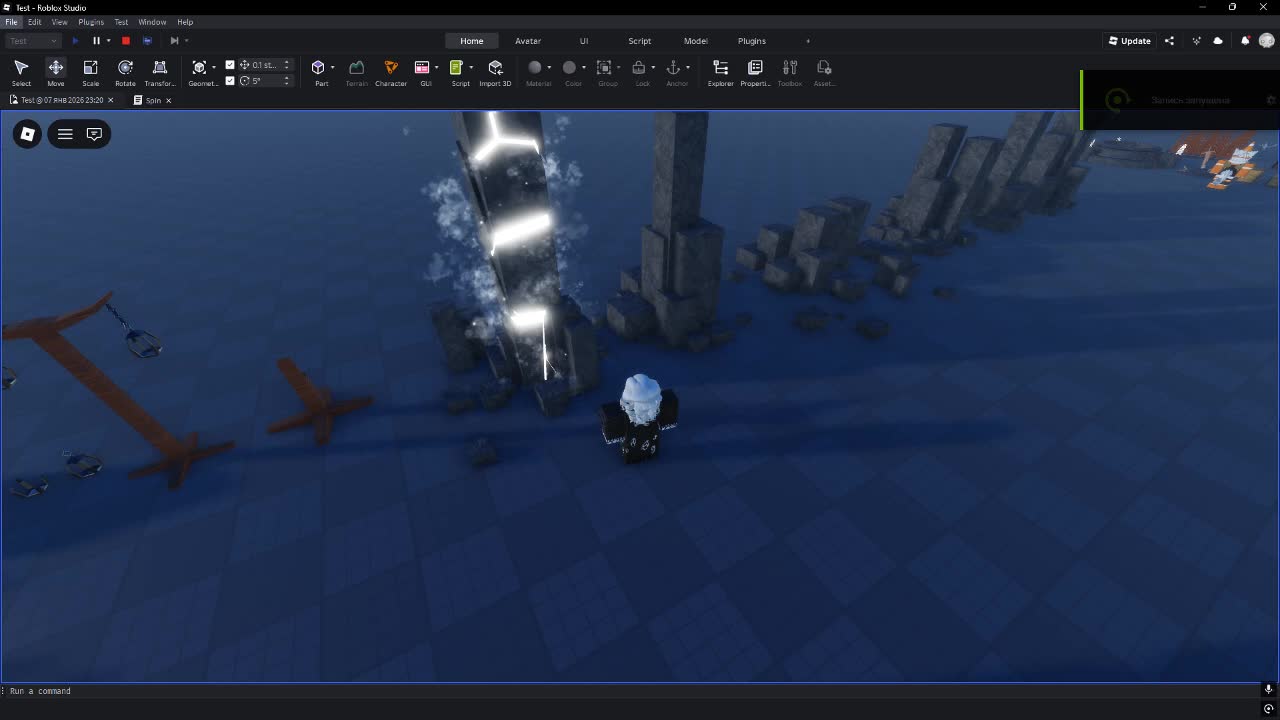Open the Window menu
This screenshot has width=1280, height=720.
tap(152, 22)
